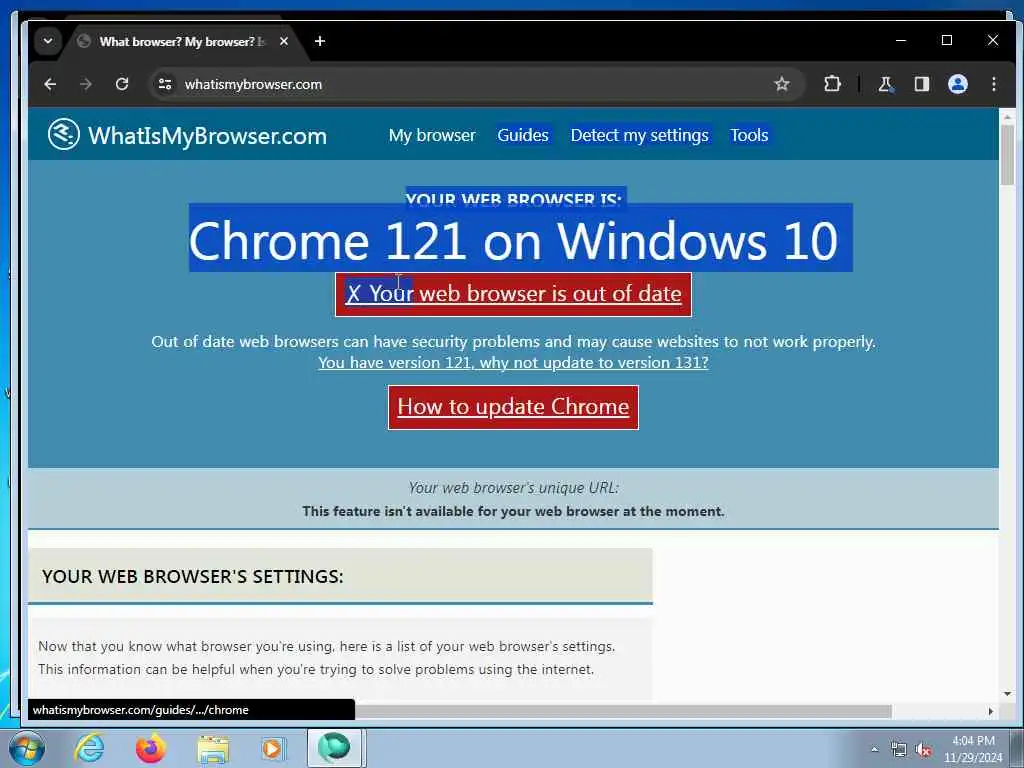Click the WhatIsMyBrowser.com logo

(x=187, y=135)
